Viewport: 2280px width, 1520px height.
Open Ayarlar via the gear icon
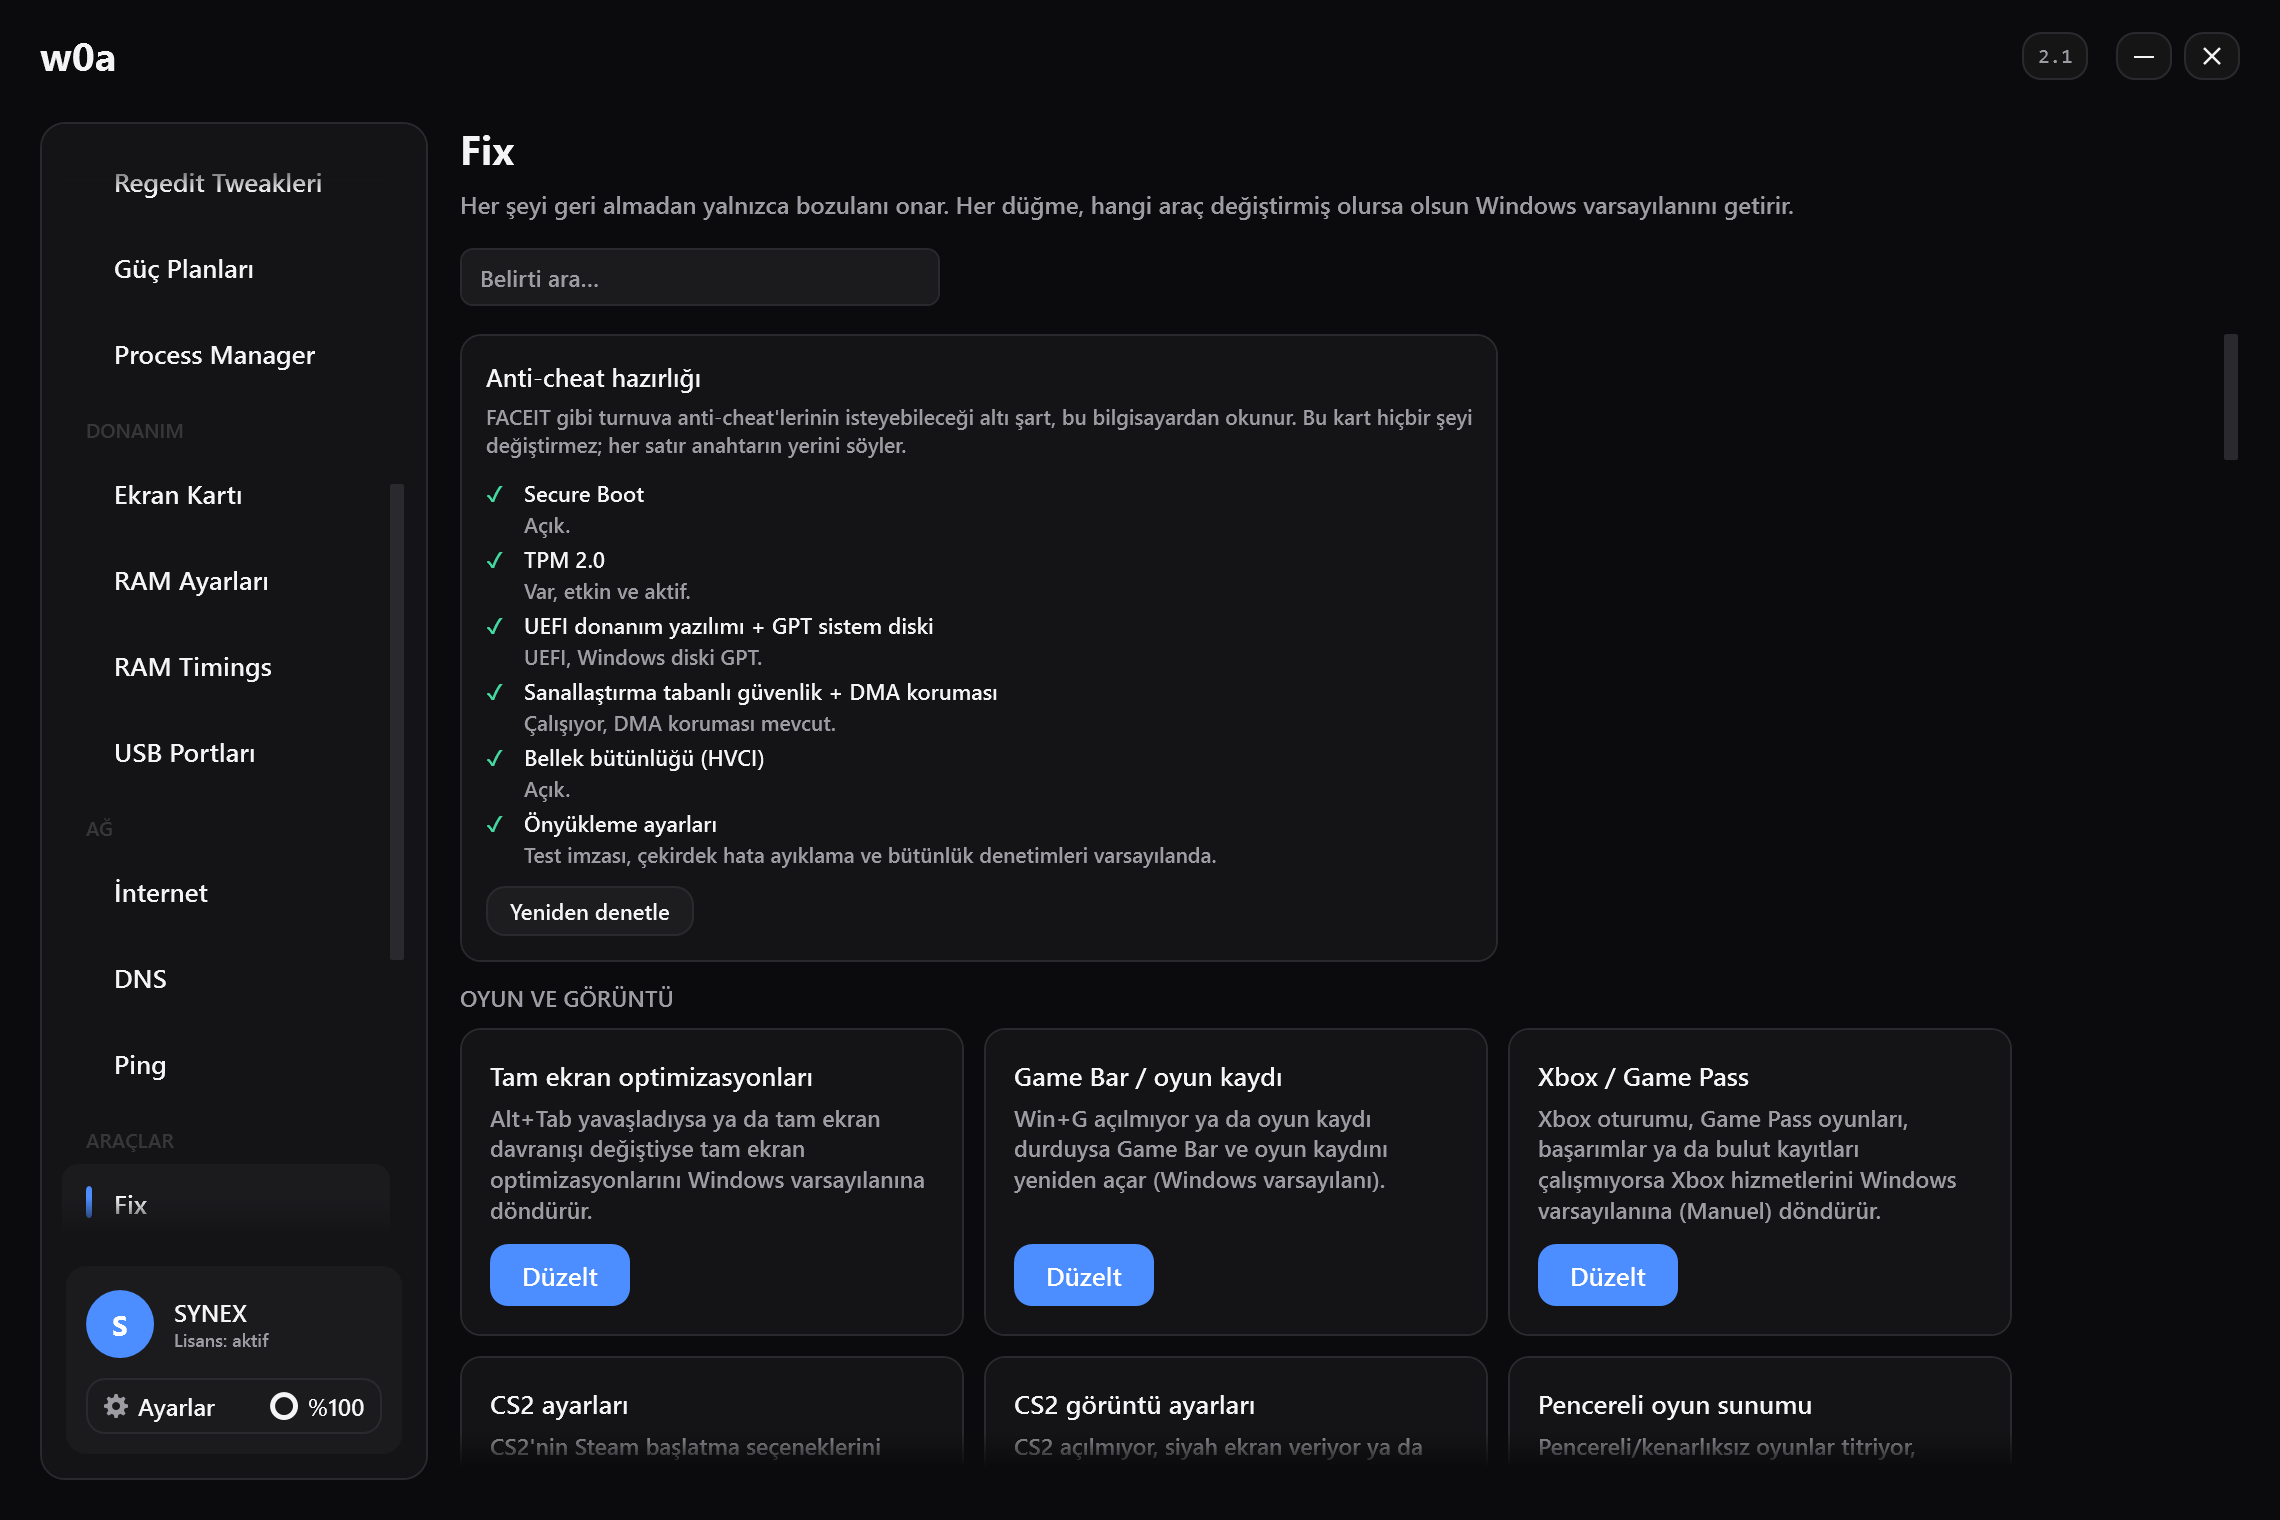(x=116, y=1406)
